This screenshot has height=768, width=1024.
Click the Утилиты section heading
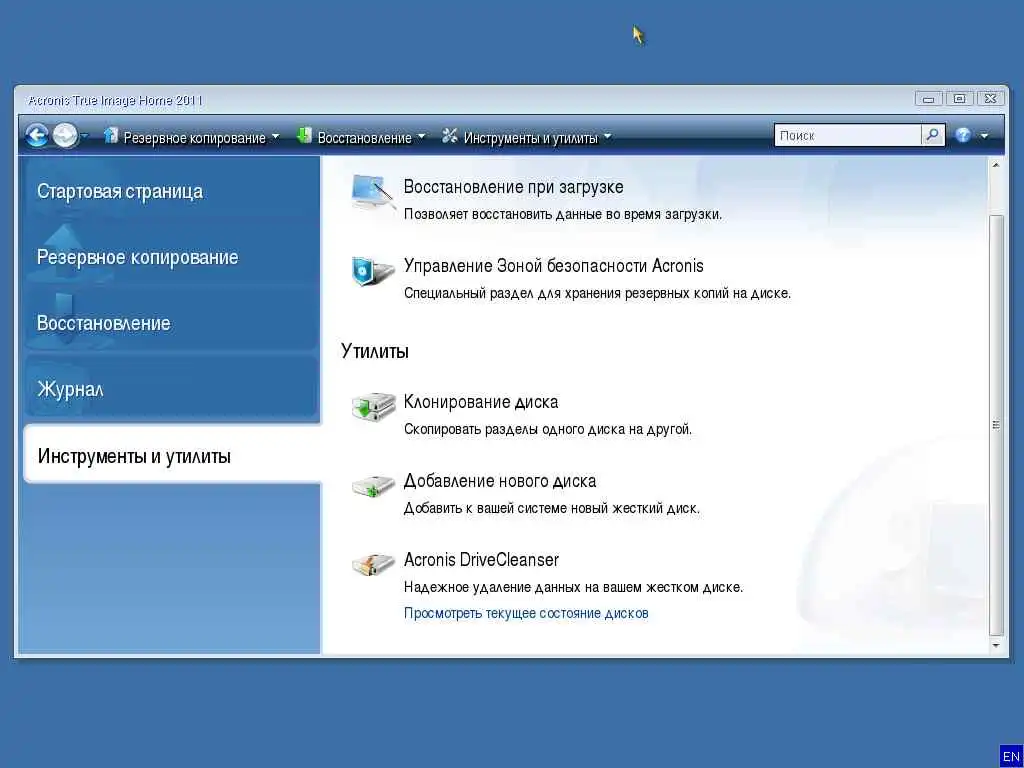374,351
